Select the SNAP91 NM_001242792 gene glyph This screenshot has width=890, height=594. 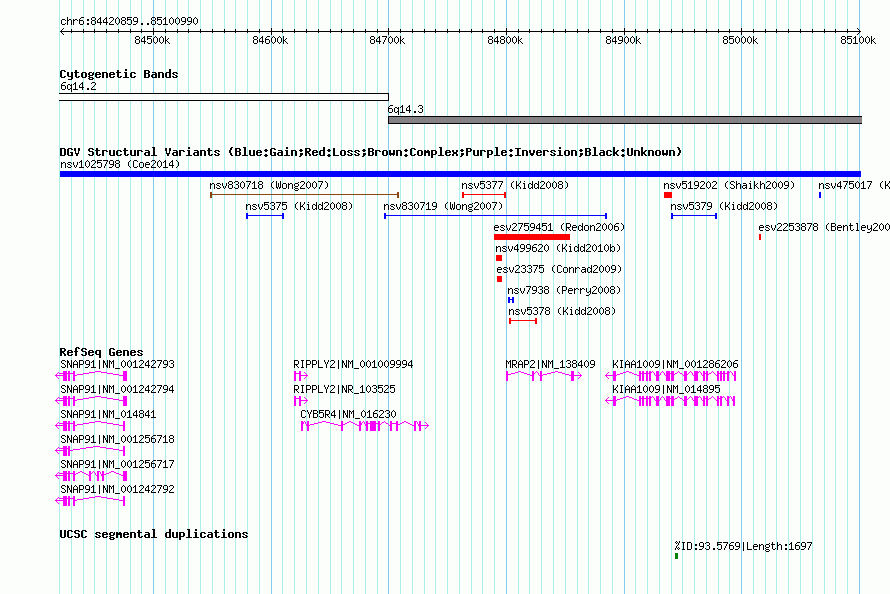[90, 501]
